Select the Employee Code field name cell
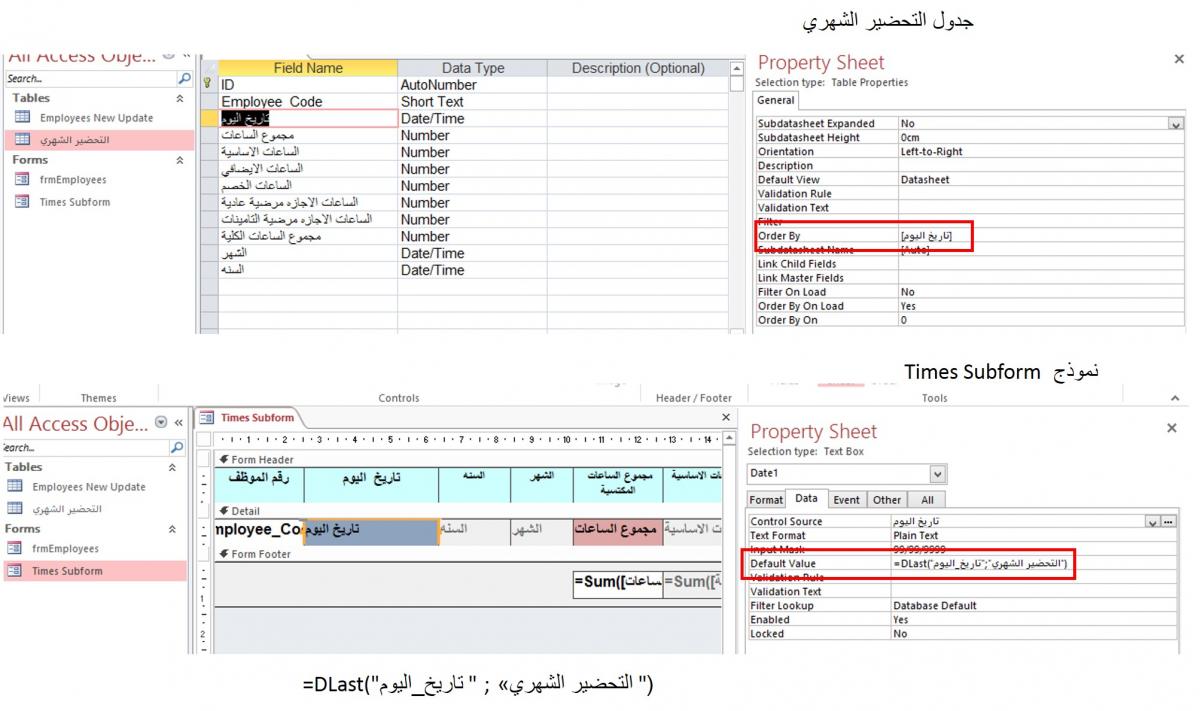 tap(308, 102)
